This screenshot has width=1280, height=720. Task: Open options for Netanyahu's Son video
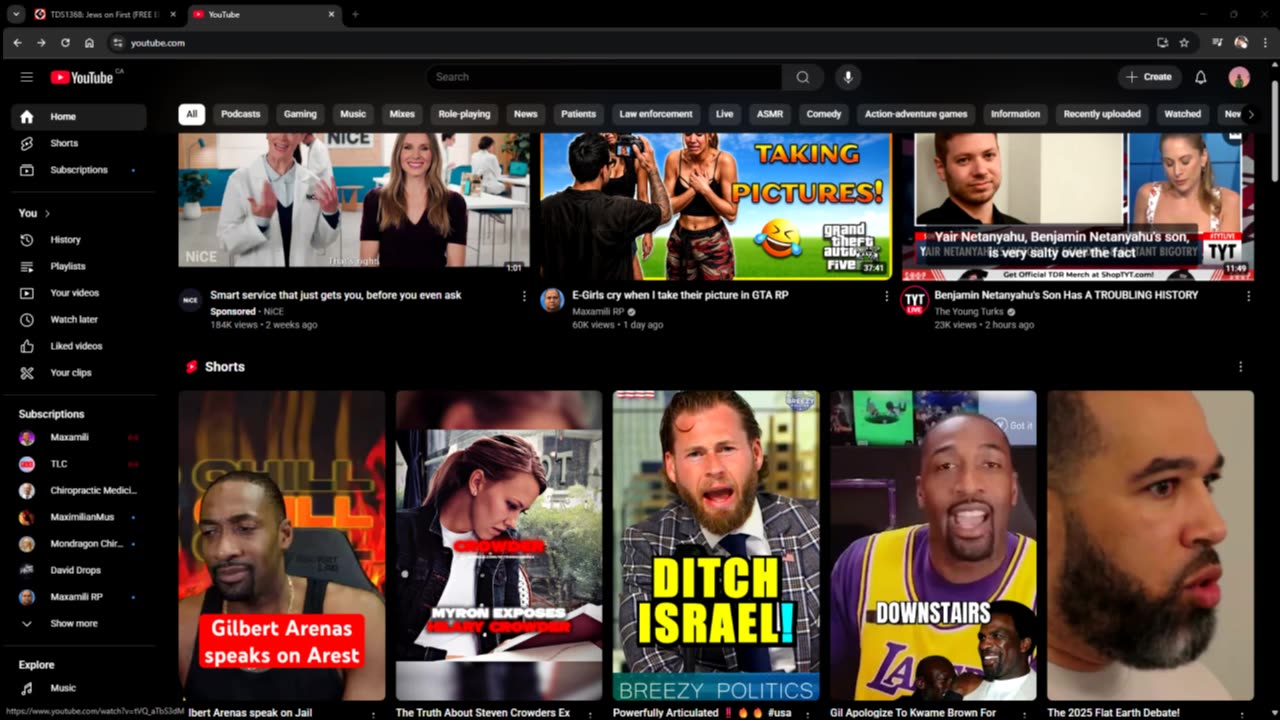point(1248,296)
